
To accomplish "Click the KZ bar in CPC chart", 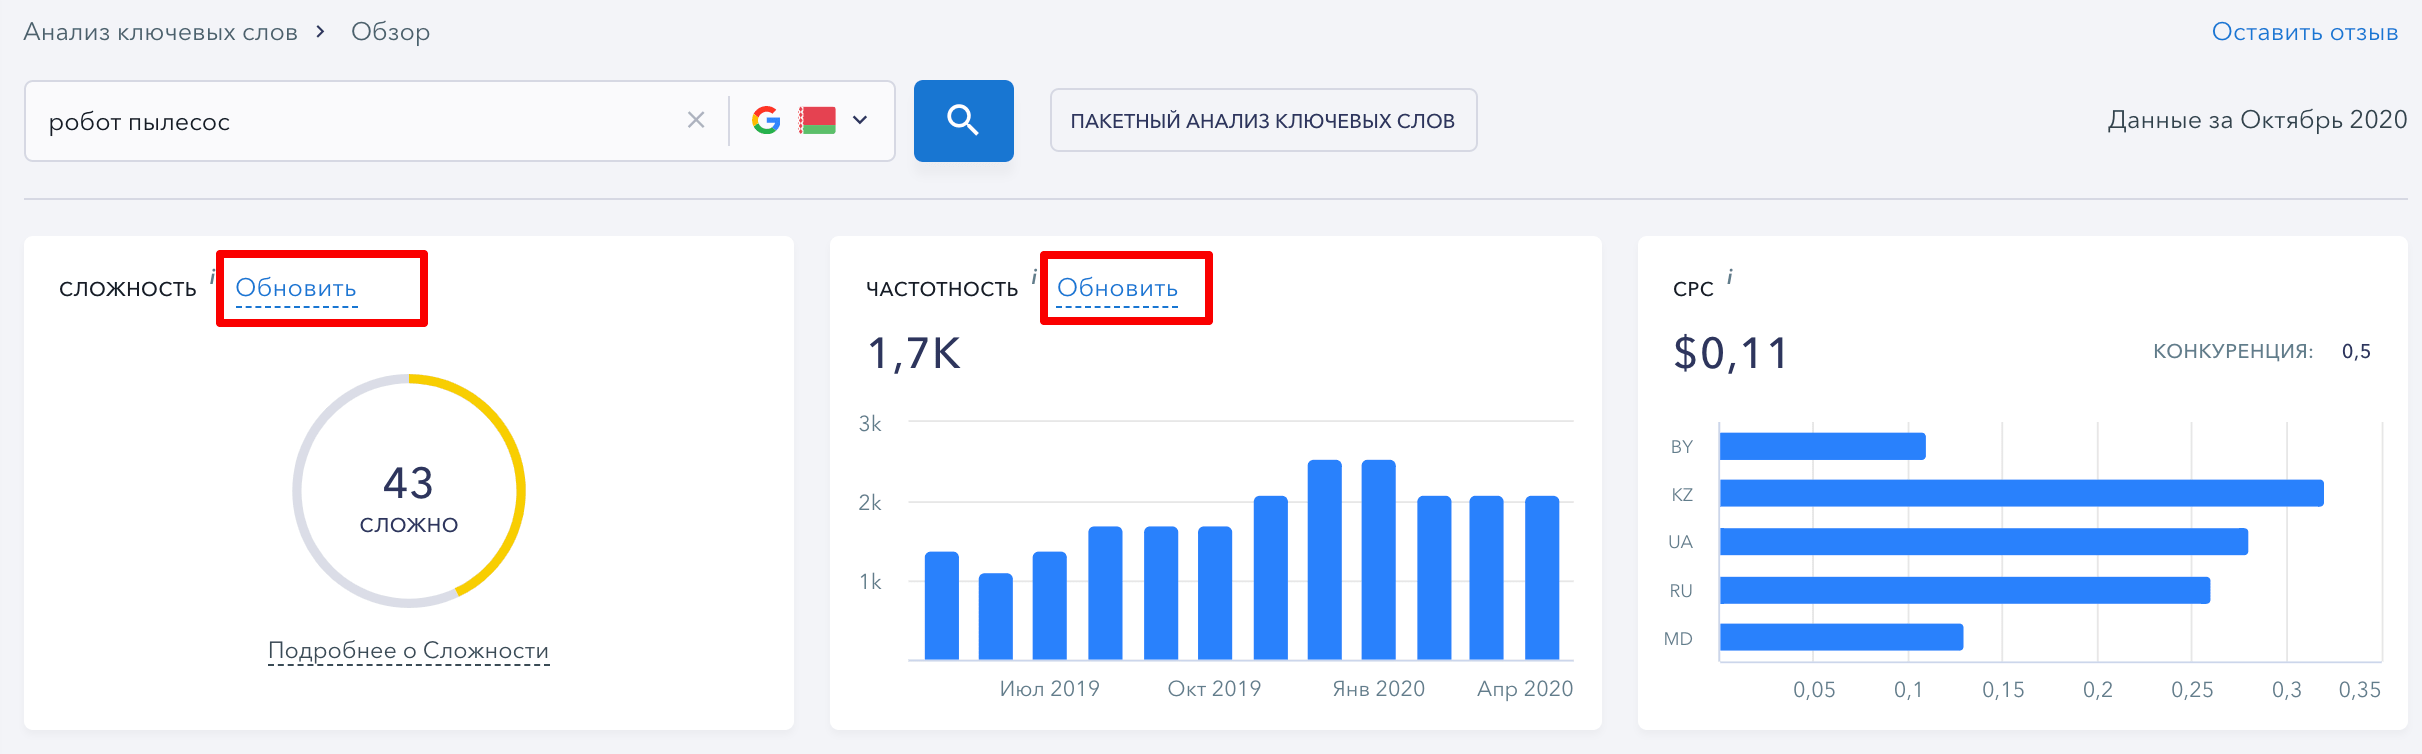I will click(2021, 493).
